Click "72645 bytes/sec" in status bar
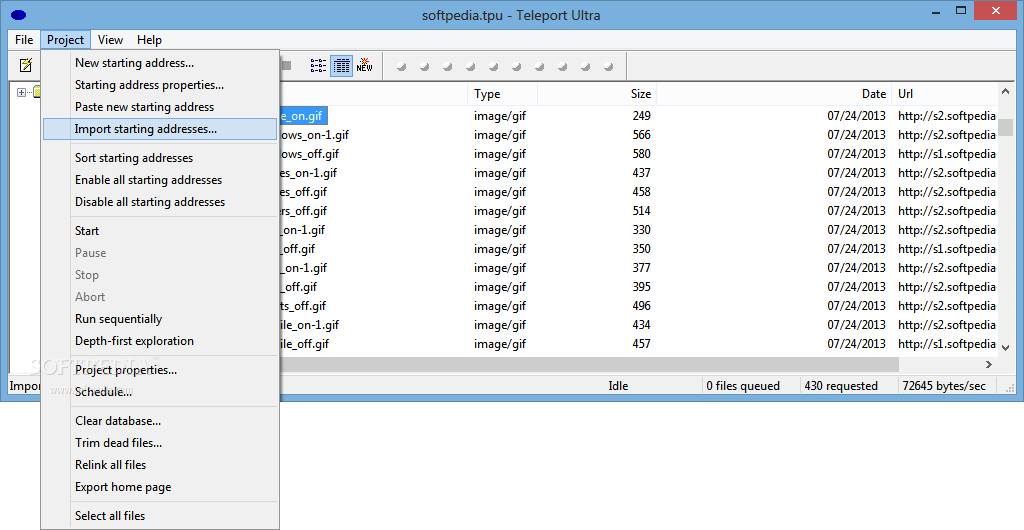The width and height of the screenshot is (1024, 530). [x=944, y=386]
